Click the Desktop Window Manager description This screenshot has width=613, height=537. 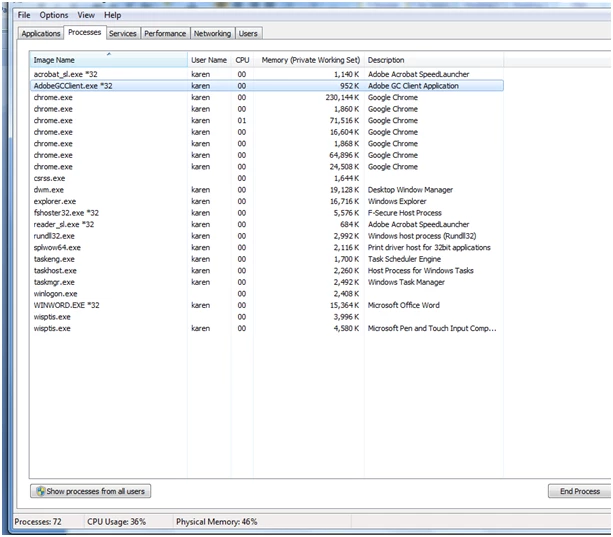(x=410, y=190)
